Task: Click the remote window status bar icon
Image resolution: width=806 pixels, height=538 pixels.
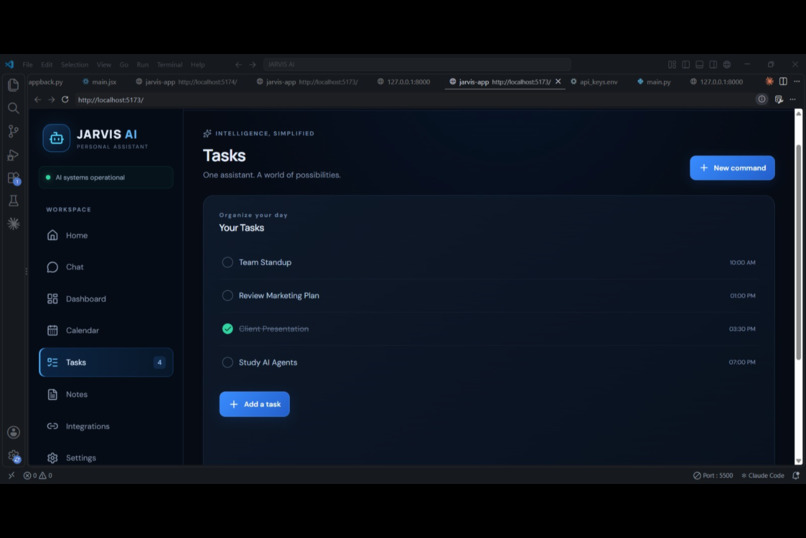Action: (11, 475)
